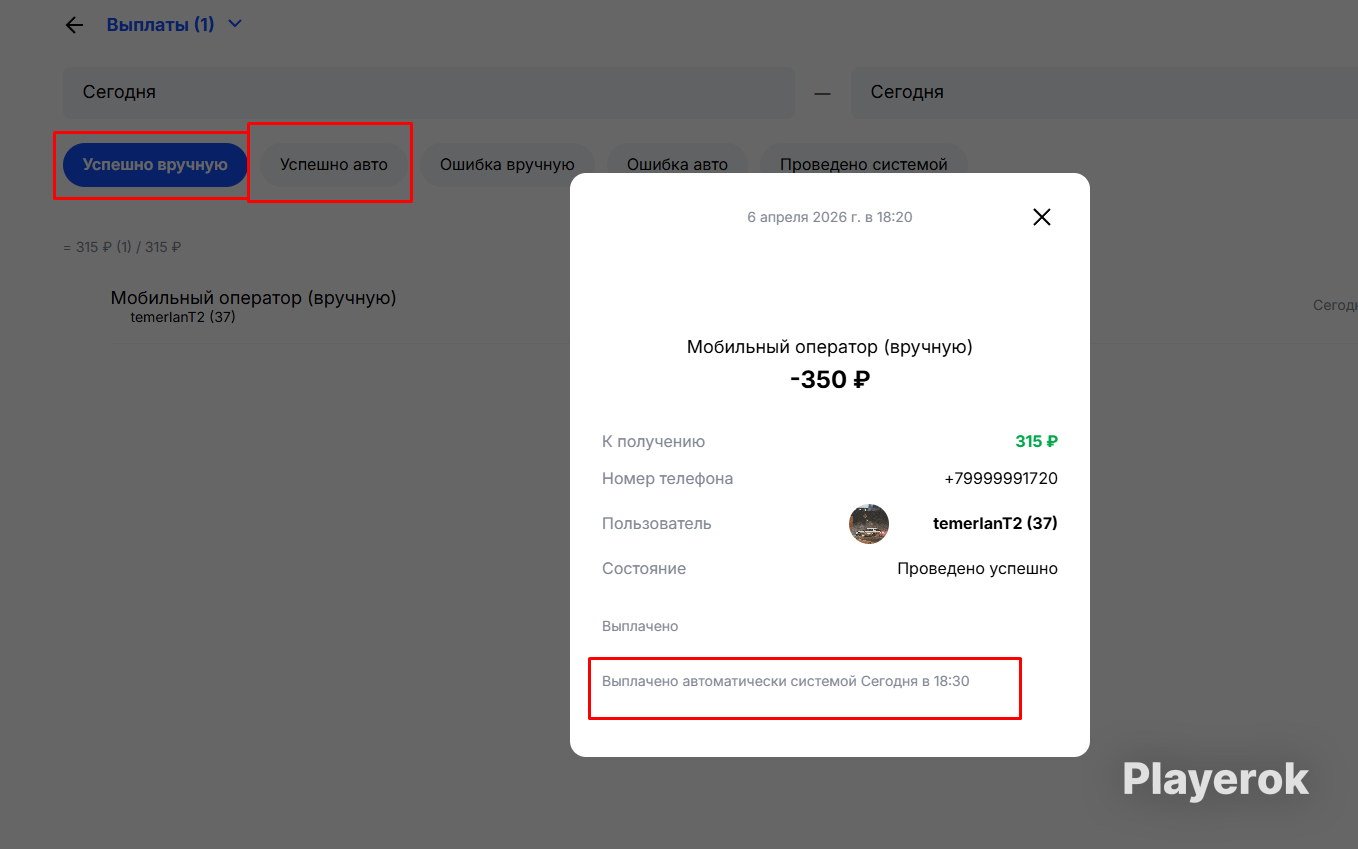Open the Выплаты (1) section title

pyautogui.click(x=160, y=24)
